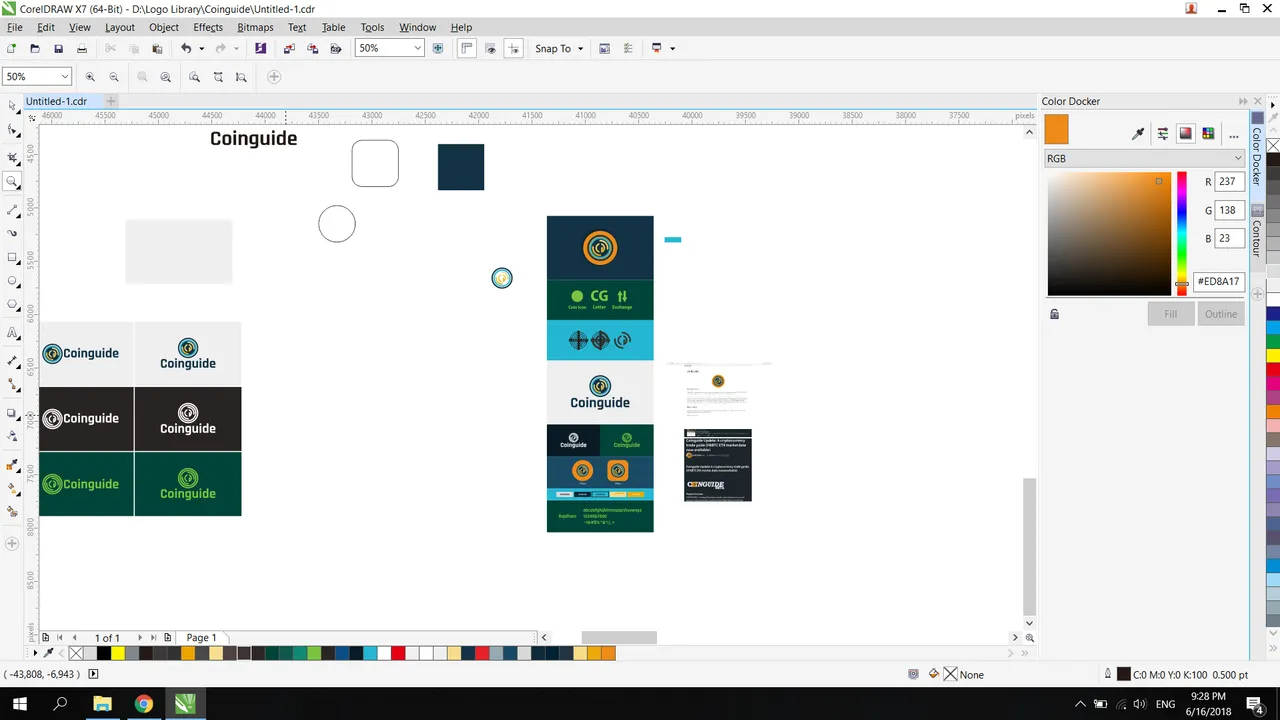Viewport: 1280px width, 720px height.
Task: Select the Connector tool
Action: (x=12, y=384)
